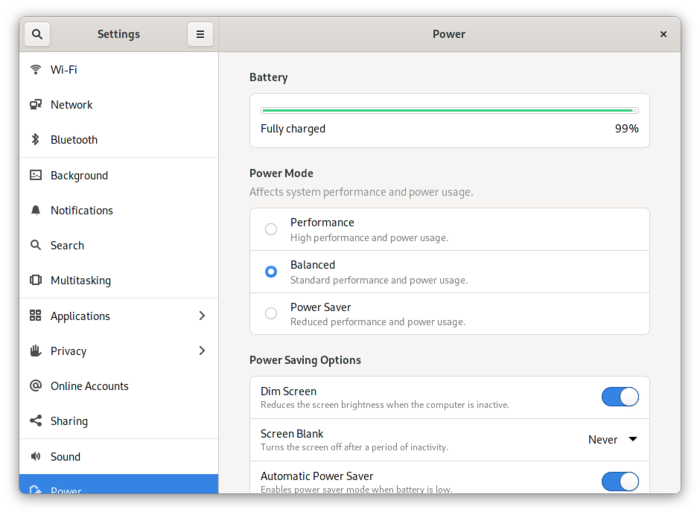The width and height of the screenshot is (700, 515).
Task: Click the Online Accounts at-sign icon
Action: click(x=36, y=386)
